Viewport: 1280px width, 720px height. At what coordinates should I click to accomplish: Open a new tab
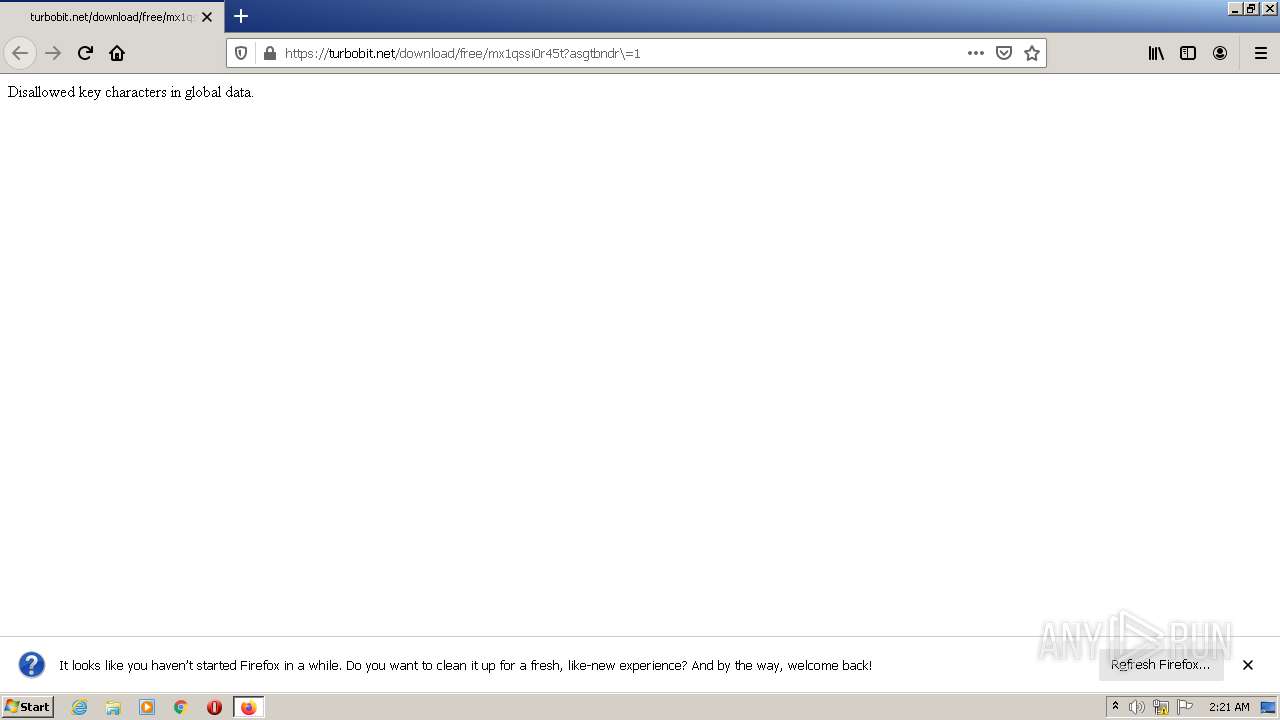coord(241,16)
